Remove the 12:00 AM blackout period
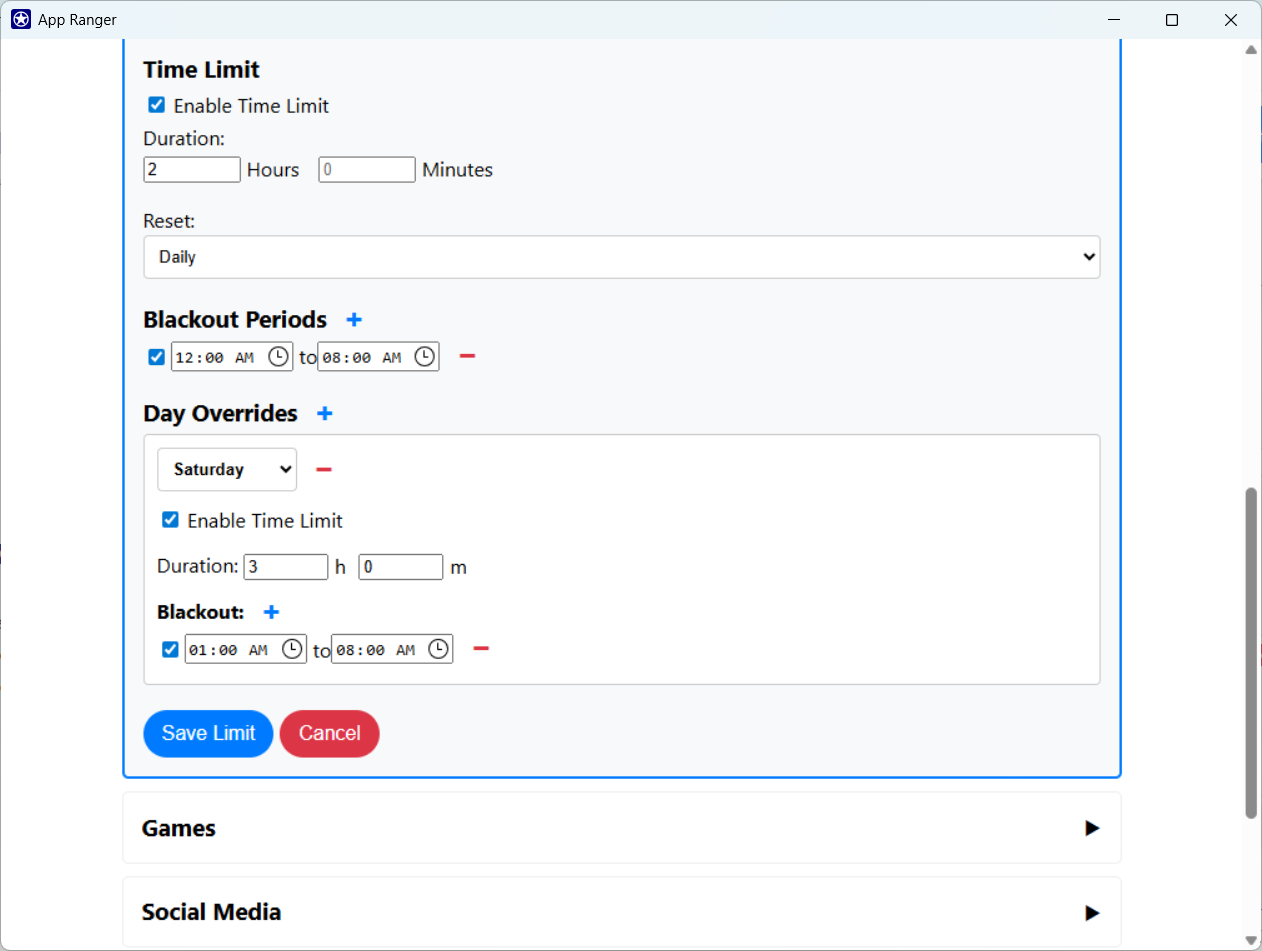 [x=467, y=355]
